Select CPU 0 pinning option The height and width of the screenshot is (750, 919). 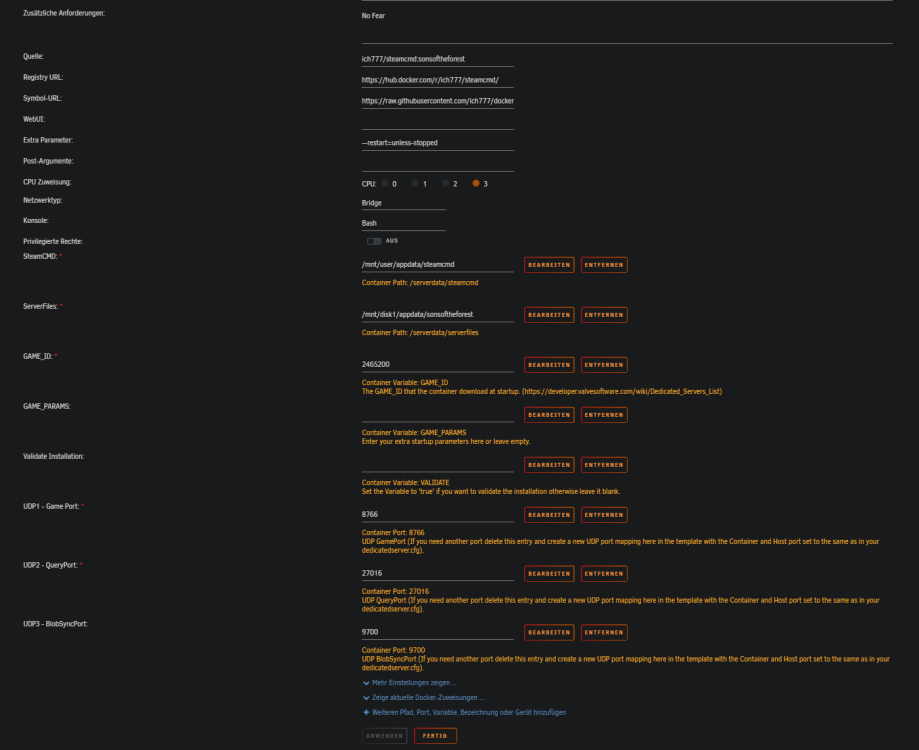click(x=385, y=183)
